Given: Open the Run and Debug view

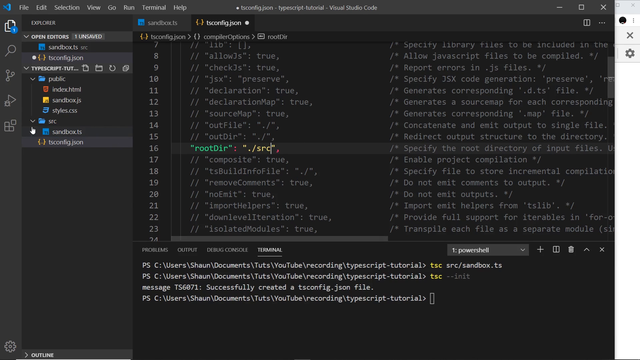Looking at the screenshot, I should [10, 100].
